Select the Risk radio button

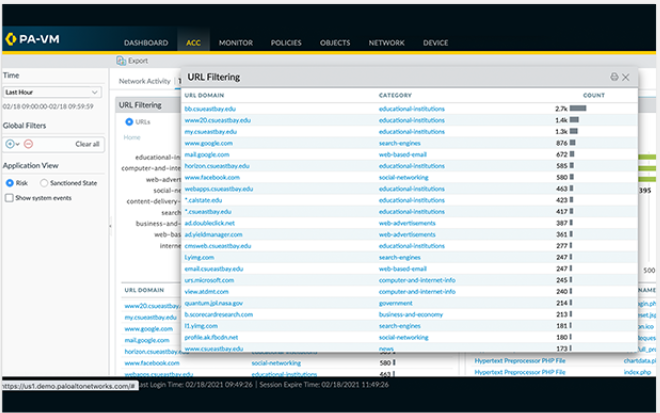click(x=9, y=183)
